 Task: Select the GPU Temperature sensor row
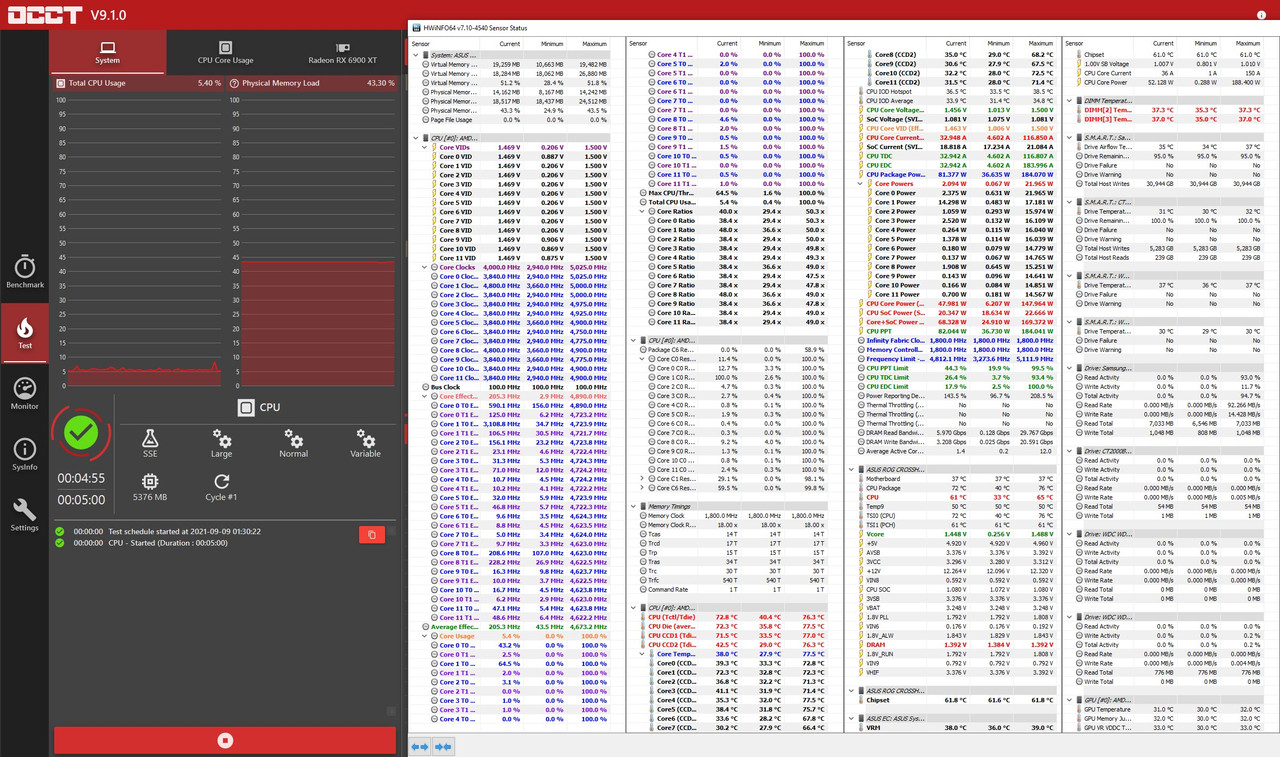[1171, 709]
